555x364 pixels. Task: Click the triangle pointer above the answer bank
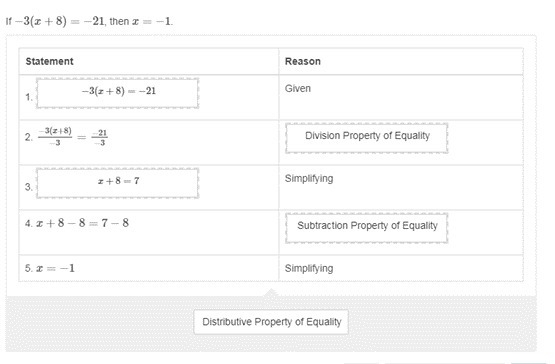click(271, 292)
